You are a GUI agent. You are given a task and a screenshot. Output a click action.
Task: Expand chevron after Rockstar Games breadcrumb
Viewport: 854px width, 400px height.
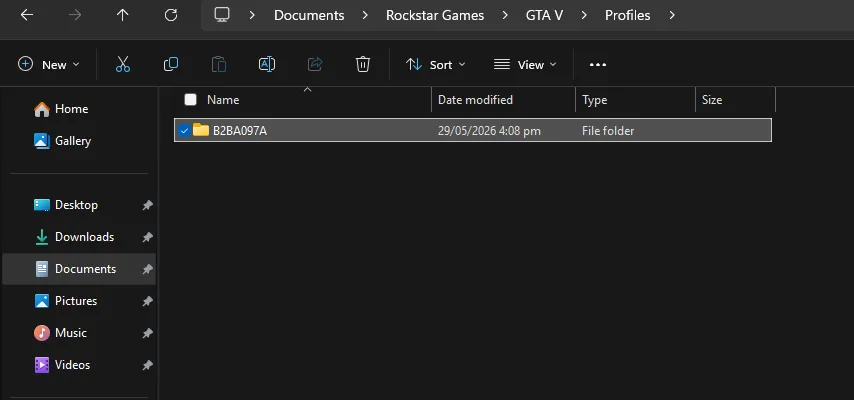point(505,15)
